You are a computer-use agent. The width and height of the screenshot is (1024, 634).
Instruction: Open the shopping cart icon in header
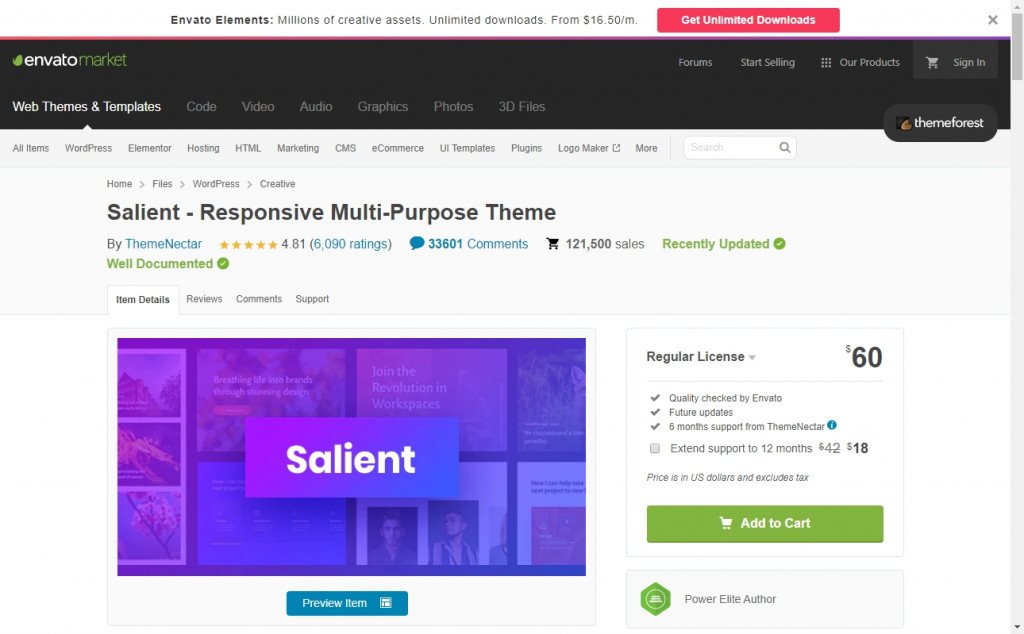[x=932, y=63]
